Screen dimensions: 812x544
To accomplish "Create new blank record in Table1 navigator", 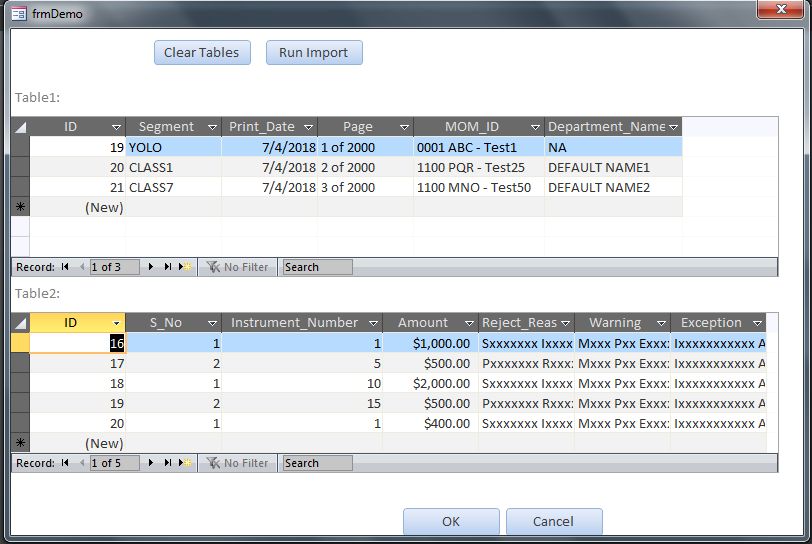I will point(185,267).
